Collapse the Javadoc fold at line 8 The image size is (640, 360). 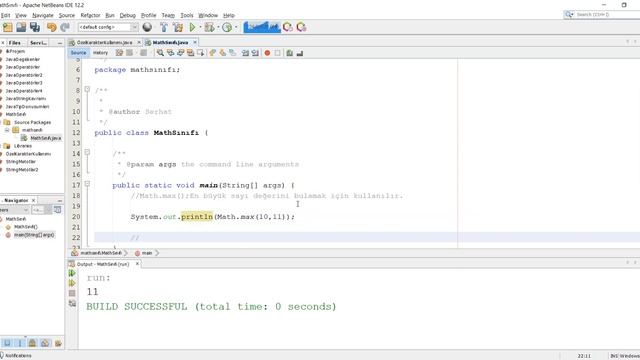coord(87,89)
